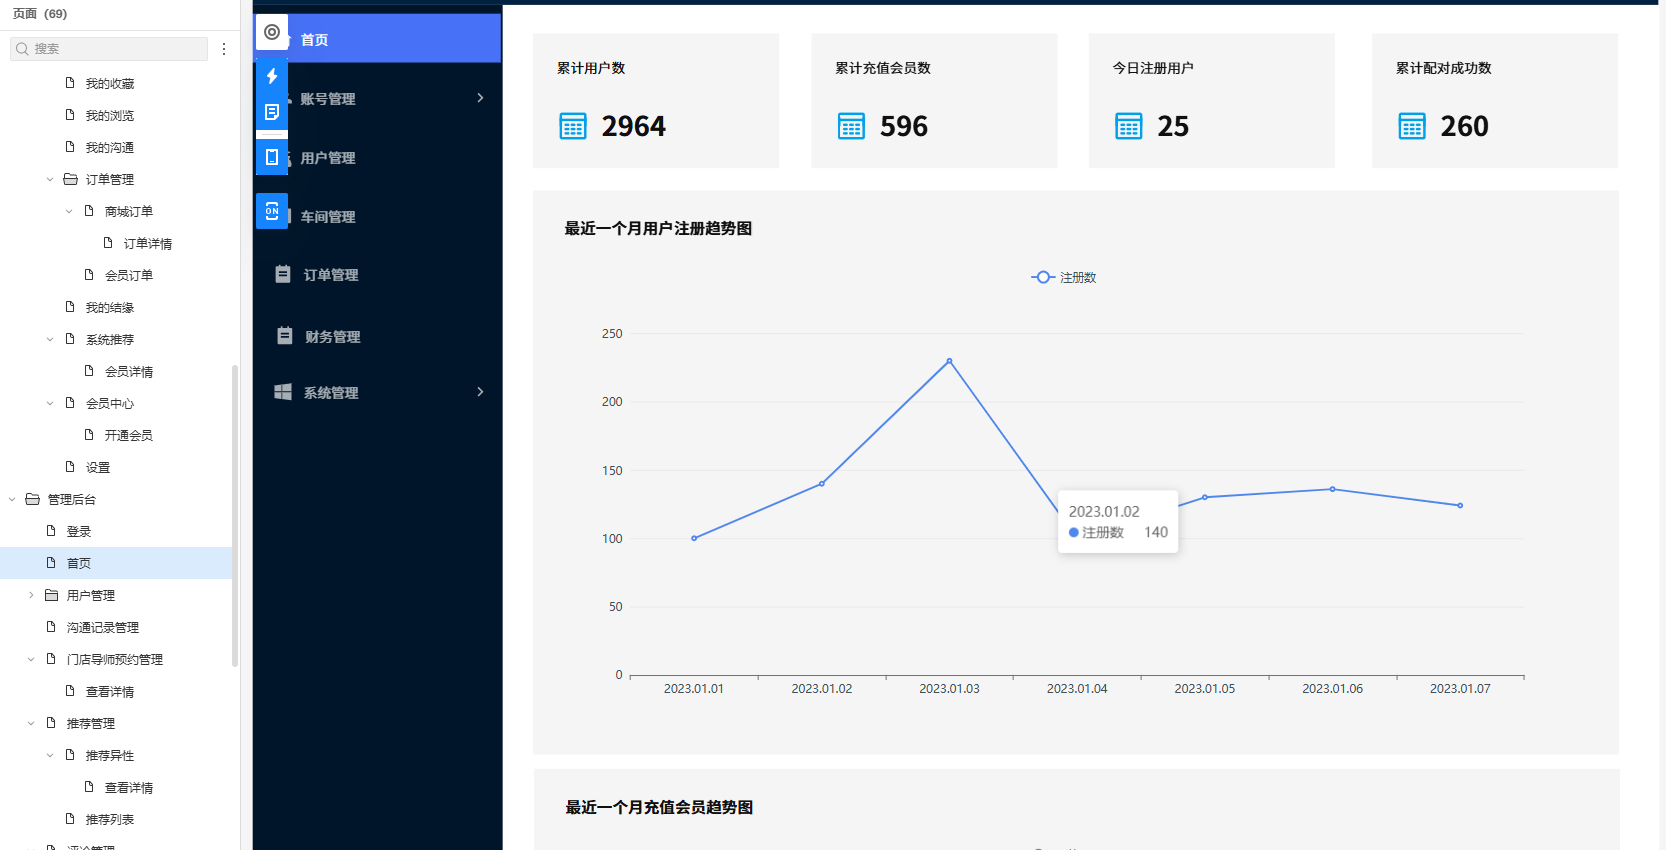Click the page search field
The image size is (1666, 850).
tap(115, 49)
